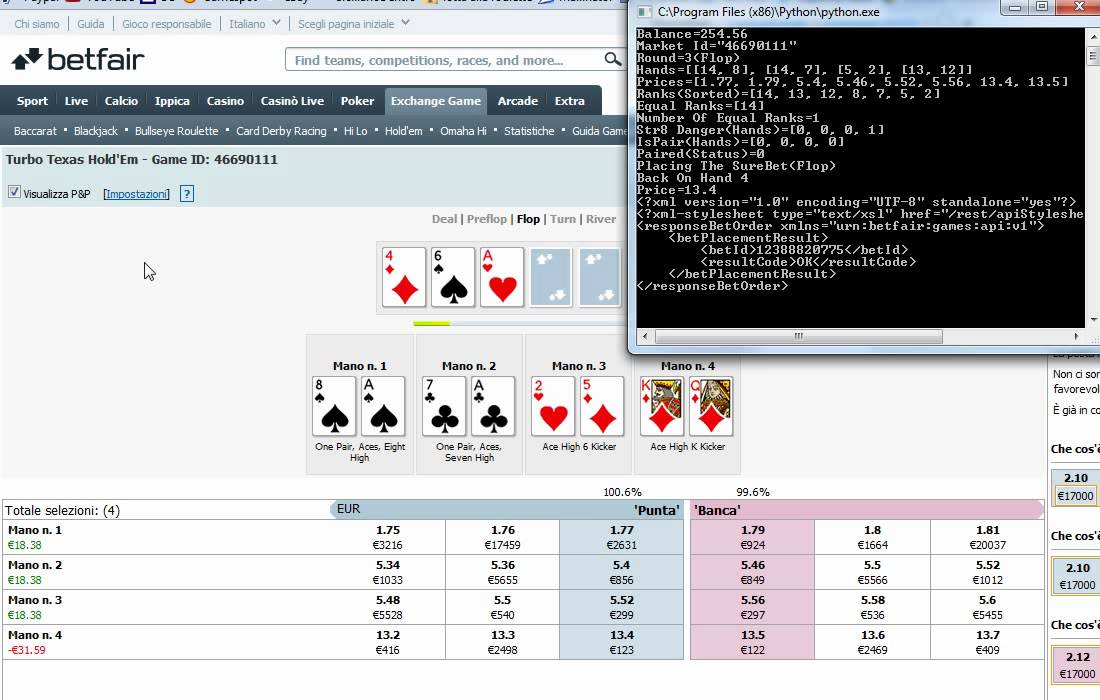
Task: Click the 7 of clubs in Mano n. 2
Action: pyautogui.click(x=444, y=406)
